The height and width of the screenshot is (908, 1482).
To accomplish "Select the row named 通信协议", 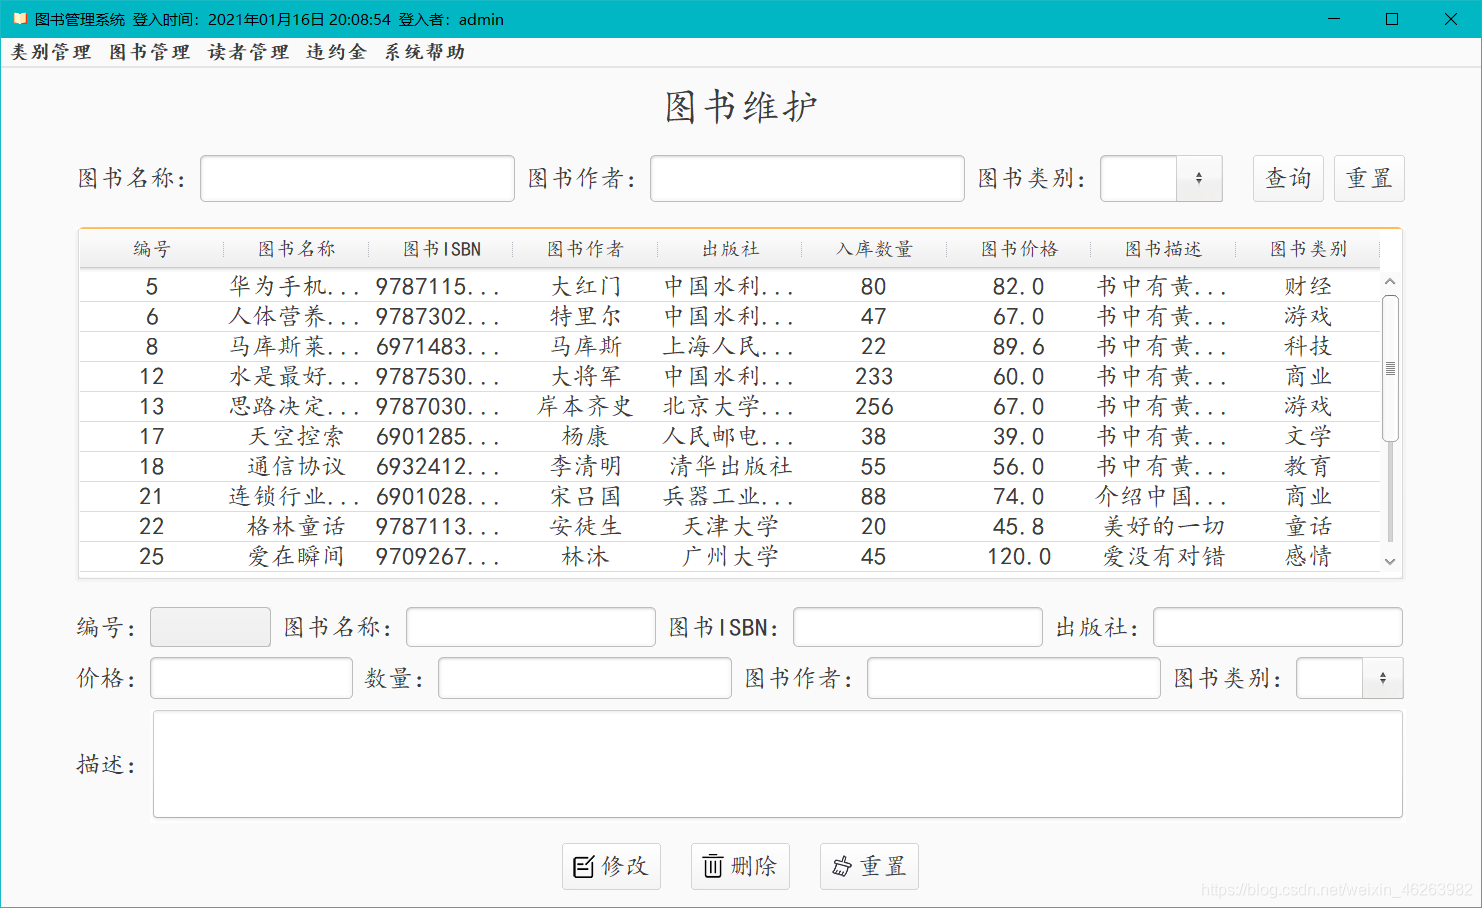I will tap(730, 467).
